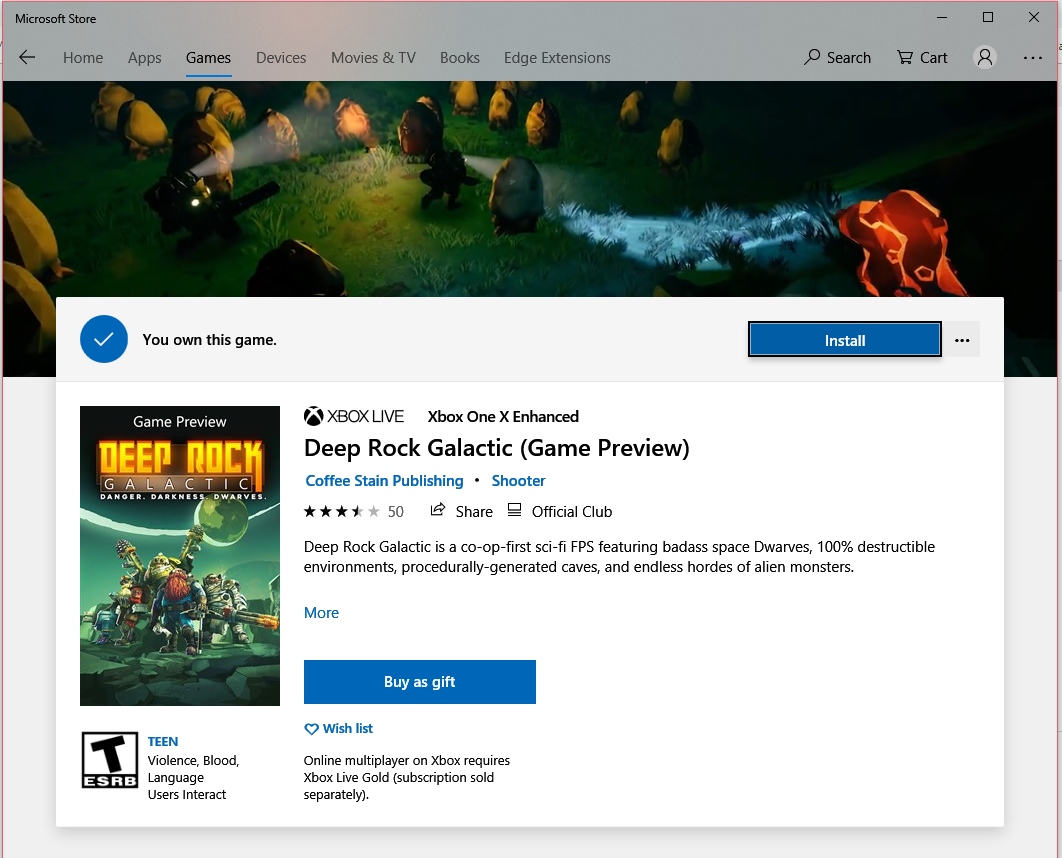Click the Buy as gift button

click(420, 682)
